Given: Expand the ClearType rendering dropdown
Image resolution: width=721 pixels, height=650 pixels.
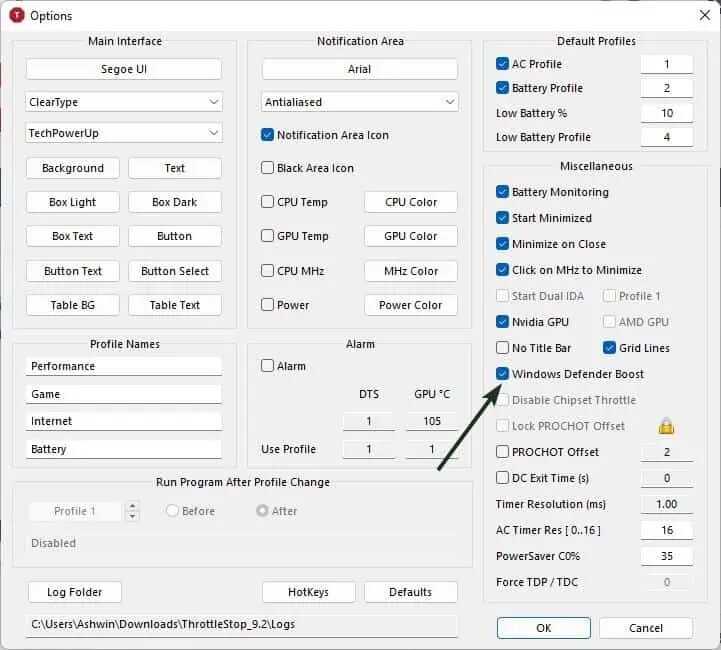Looking at the screenshot, I should tap(124, 102).
